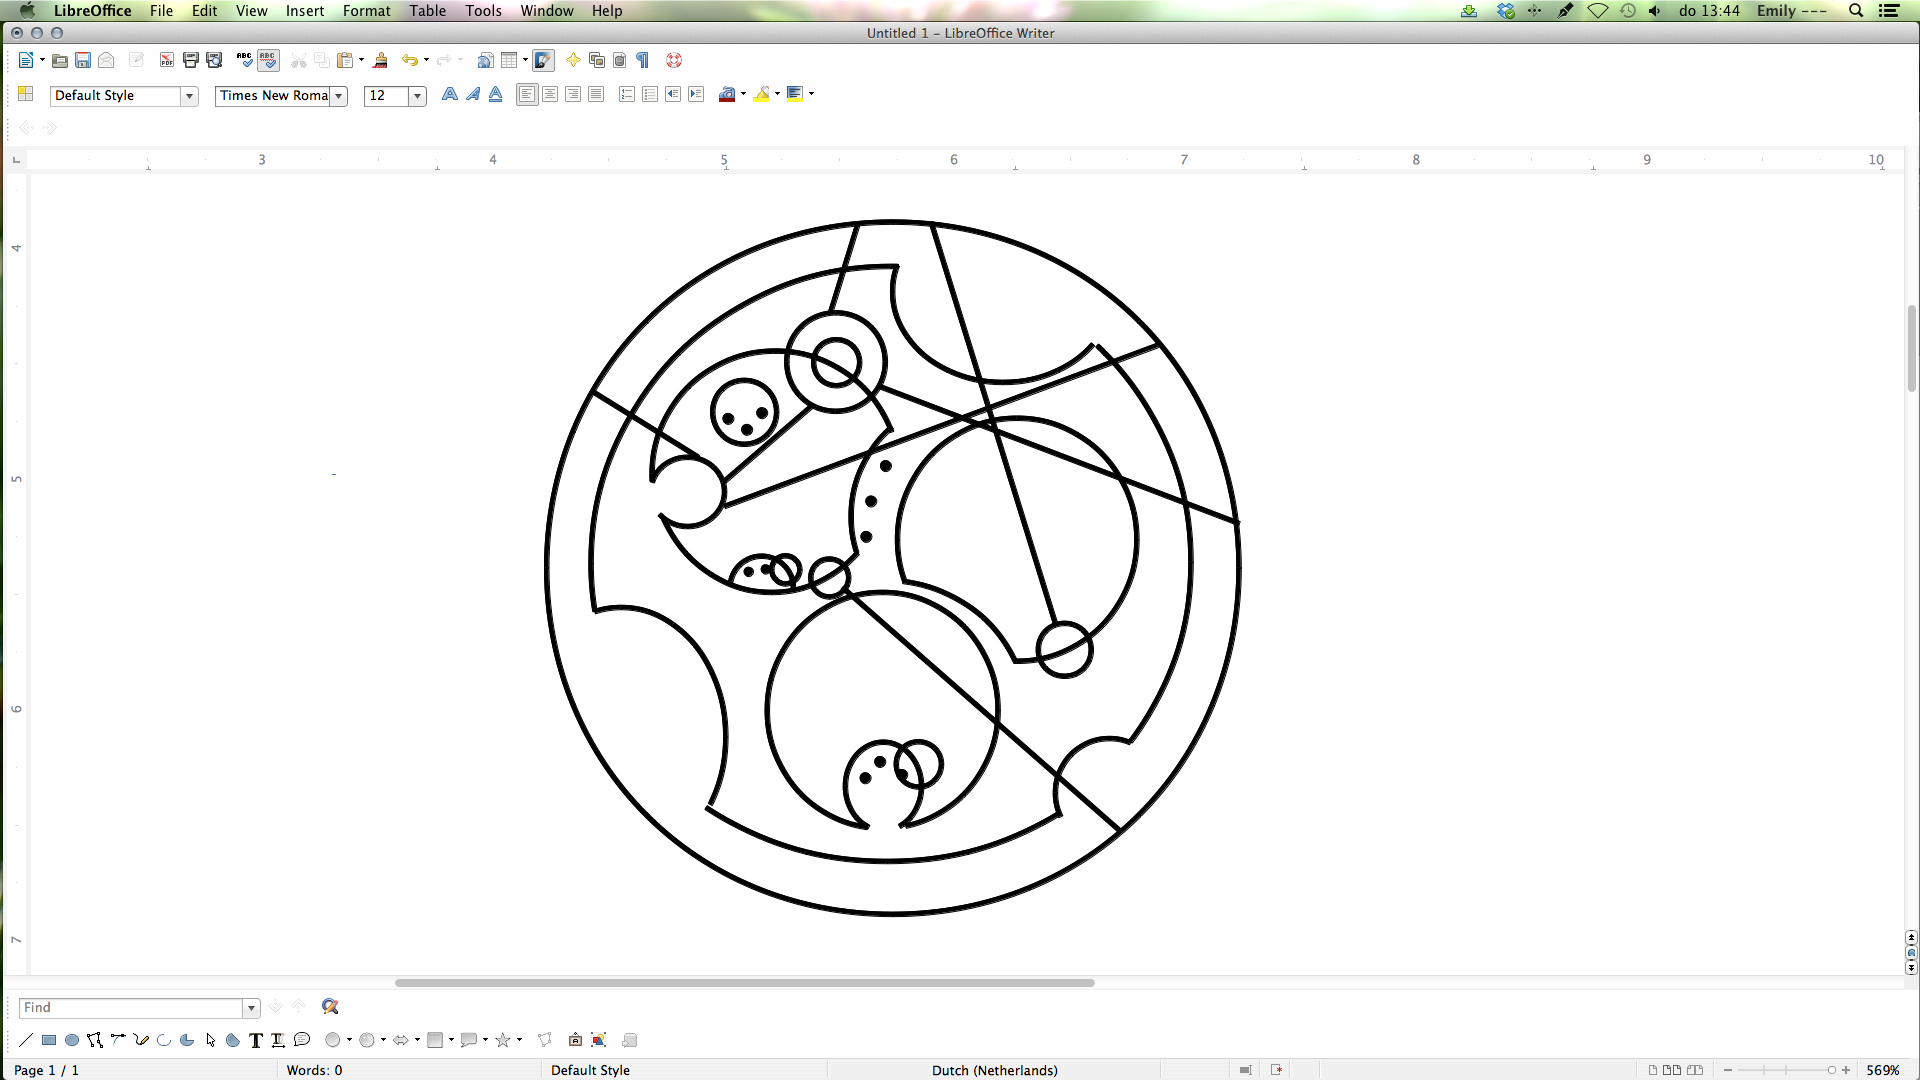
Task: Click the Freeform curve tool
Action: pos(141,1039)
